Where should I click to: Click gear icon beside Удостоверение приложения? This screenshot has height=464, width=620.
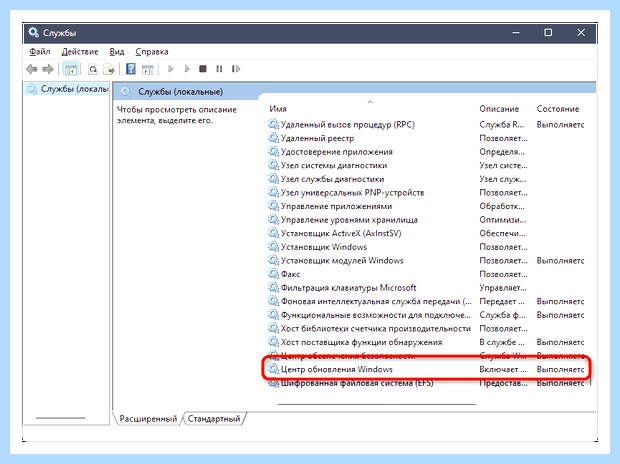point(273,152)
